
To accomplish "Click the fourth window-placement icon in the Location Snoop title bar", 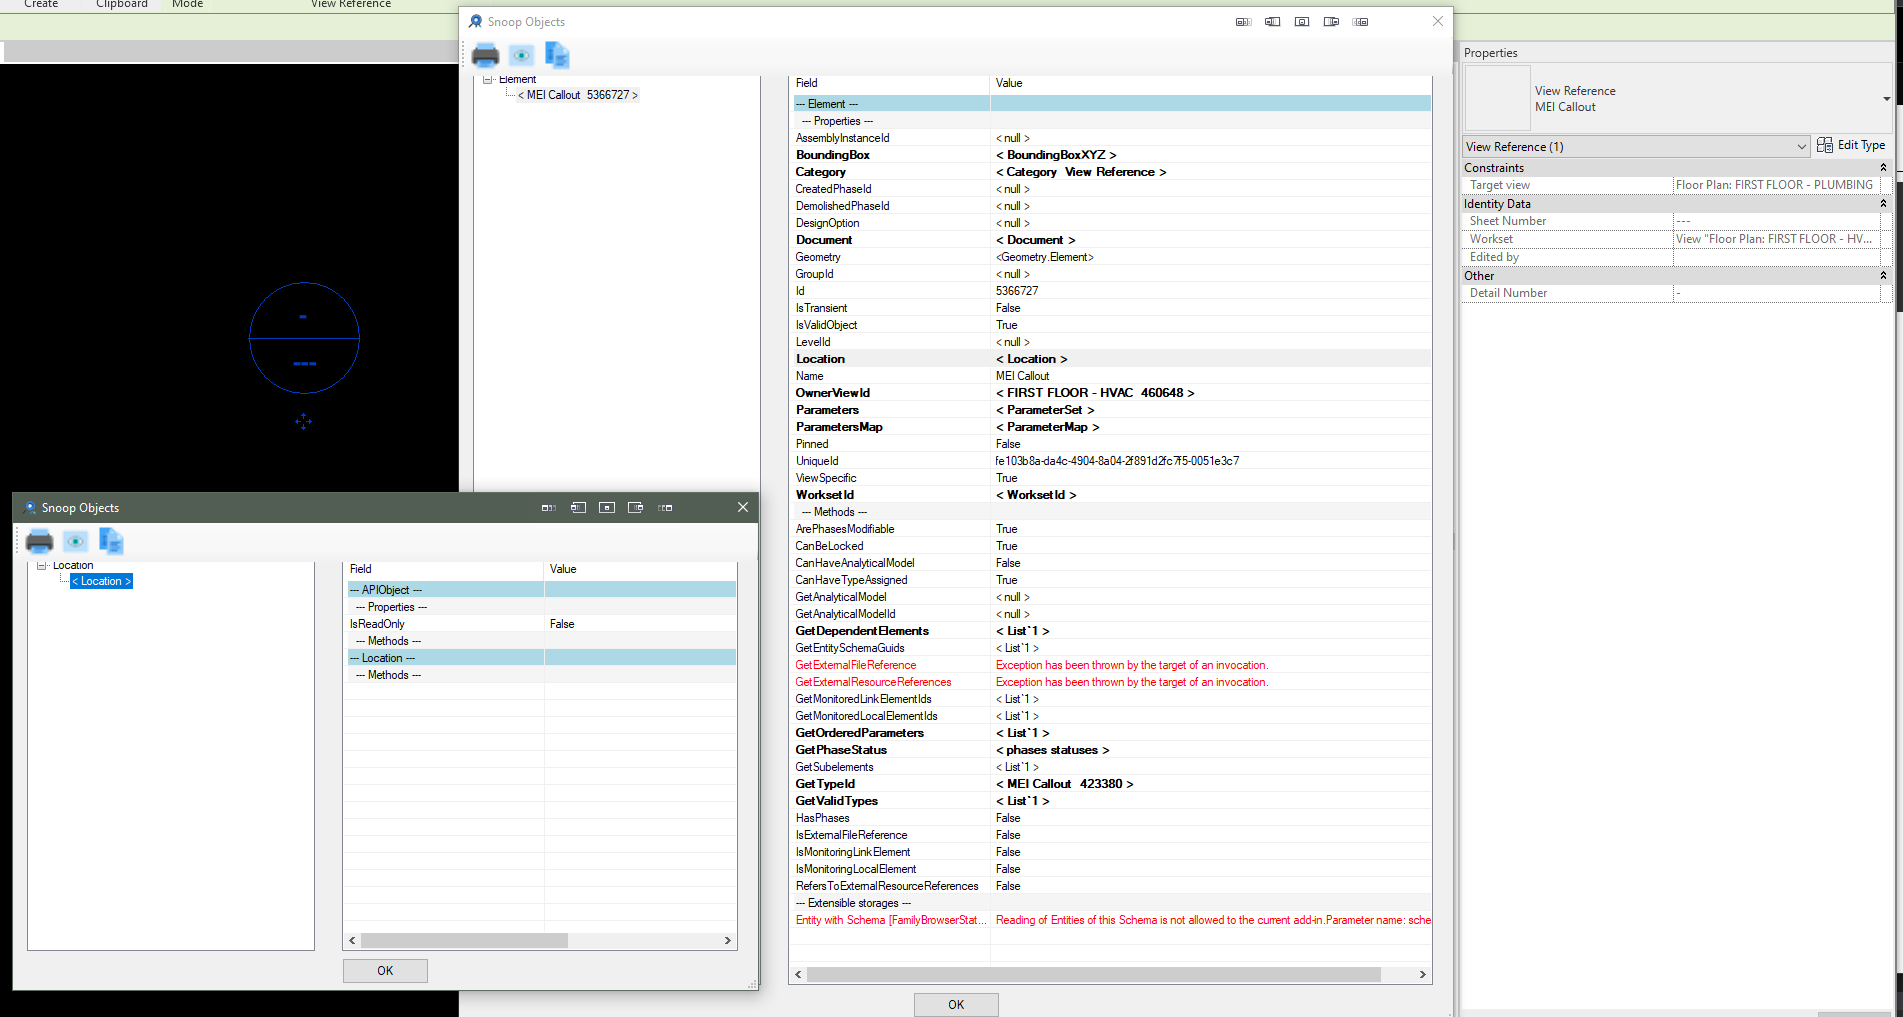I will pyautogui.click(x=636, y=508).
